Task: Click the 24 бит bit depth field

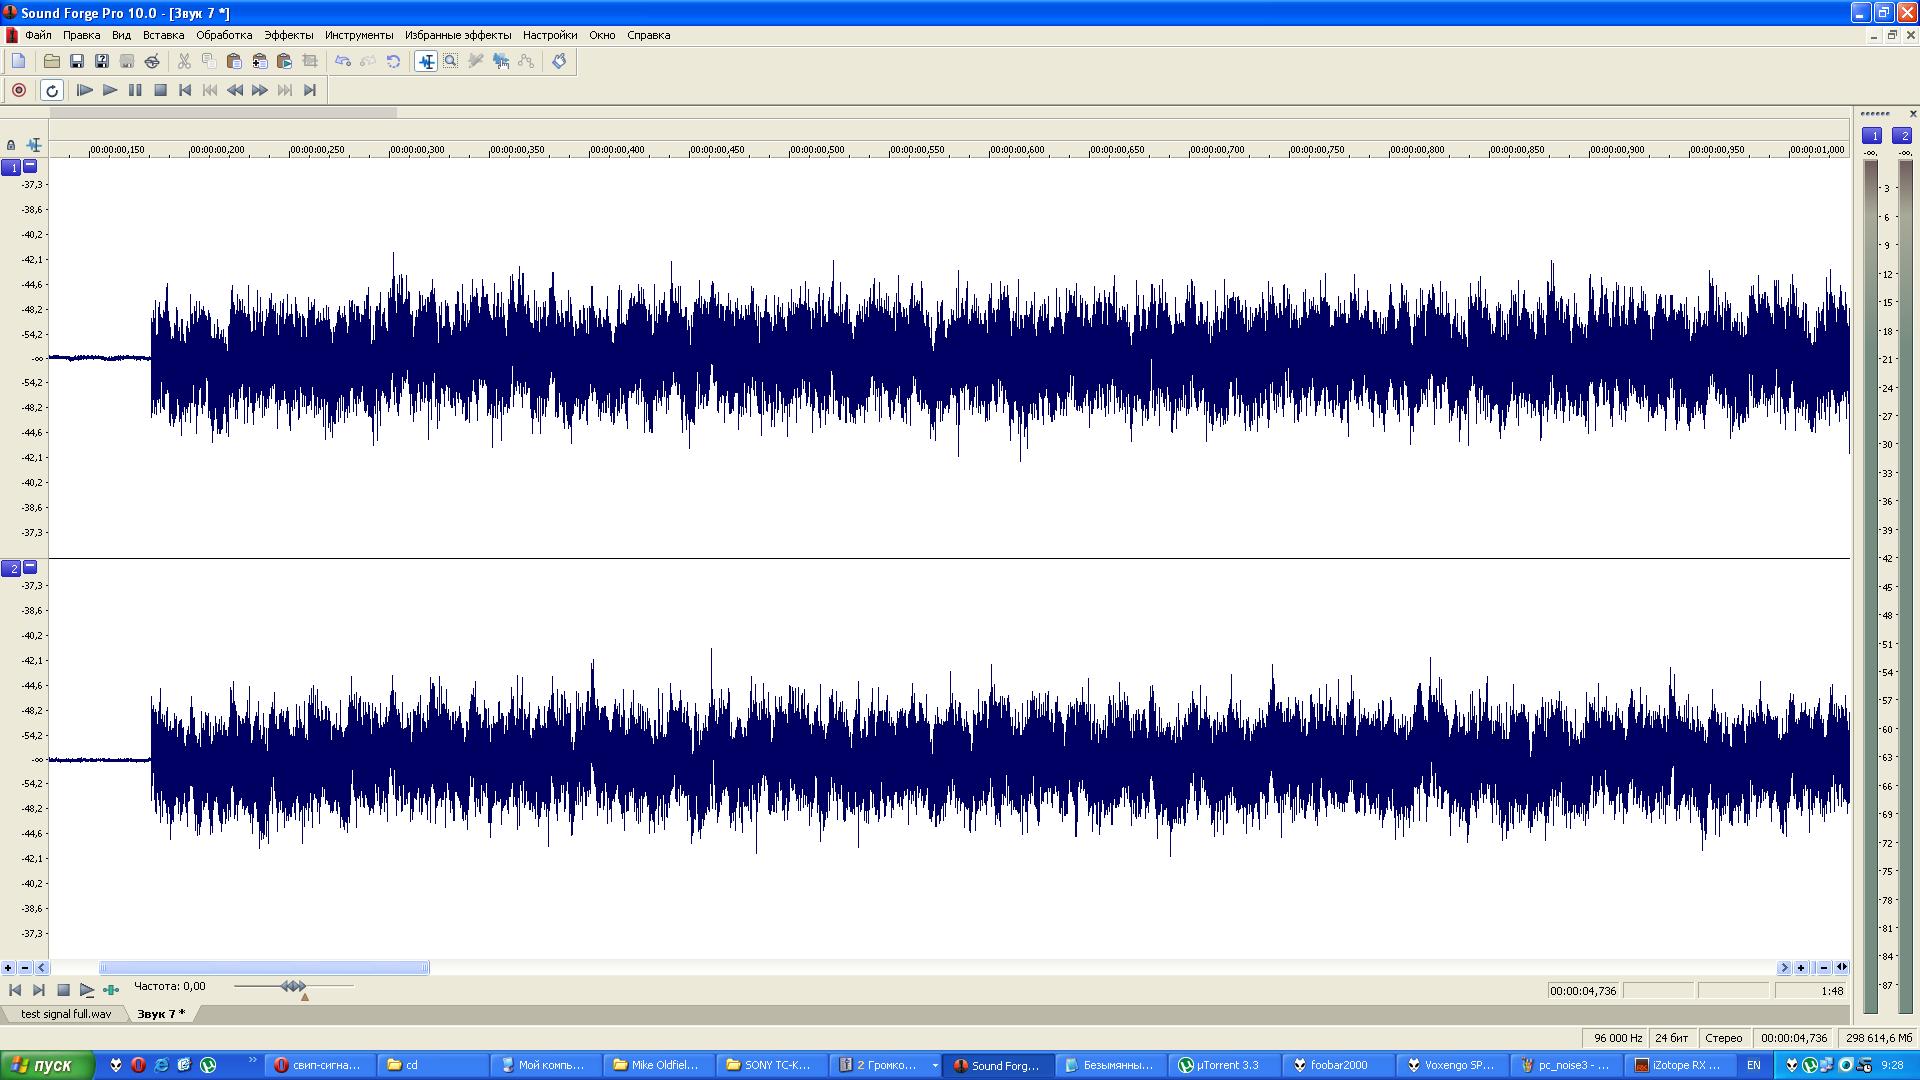Action: (x=1672, y=1038)
